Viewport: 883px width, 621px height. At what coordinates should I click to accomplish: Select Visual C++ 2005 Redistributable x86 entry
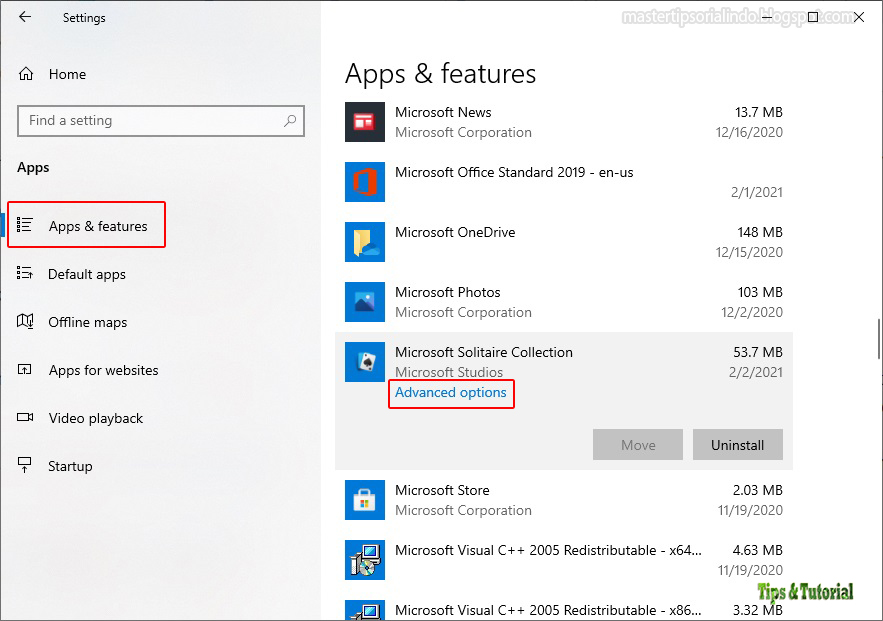pos(548,610)
